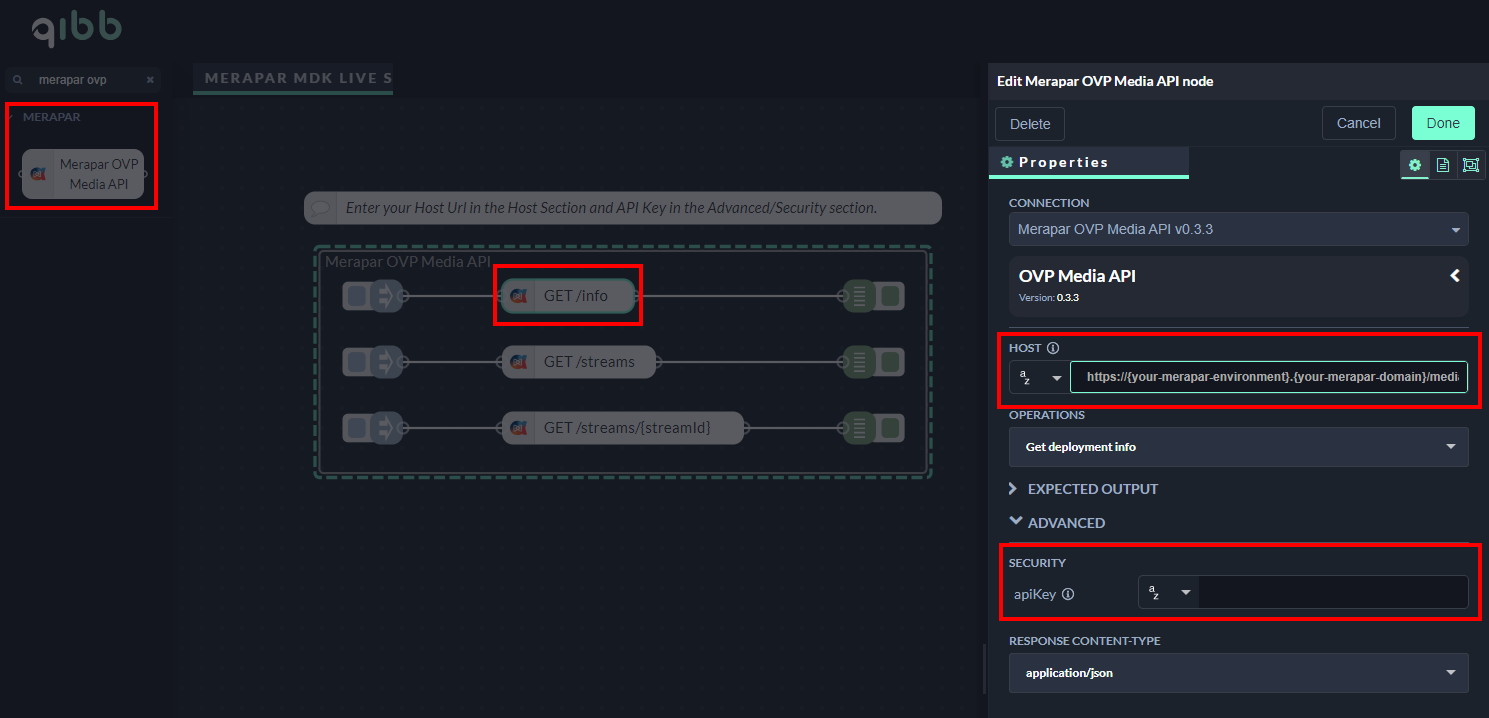Click the Cancel button

(x=1358, y=123)
